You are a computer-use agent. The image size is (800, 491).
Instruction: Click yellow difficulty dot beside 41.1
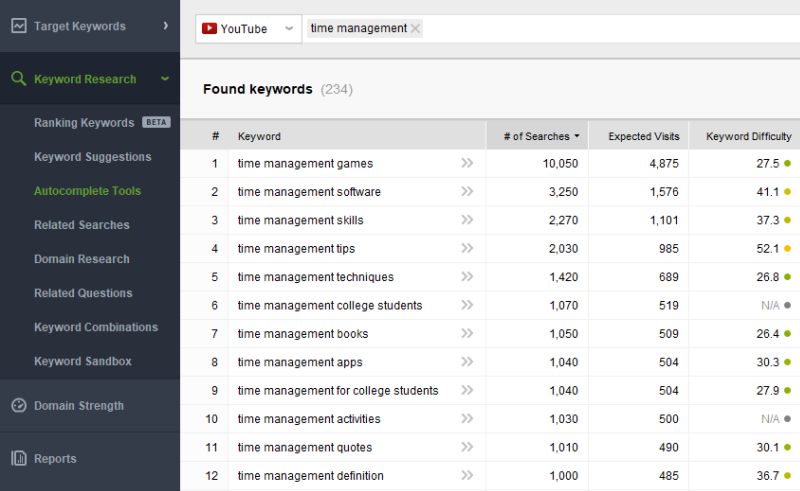[787, 192]
